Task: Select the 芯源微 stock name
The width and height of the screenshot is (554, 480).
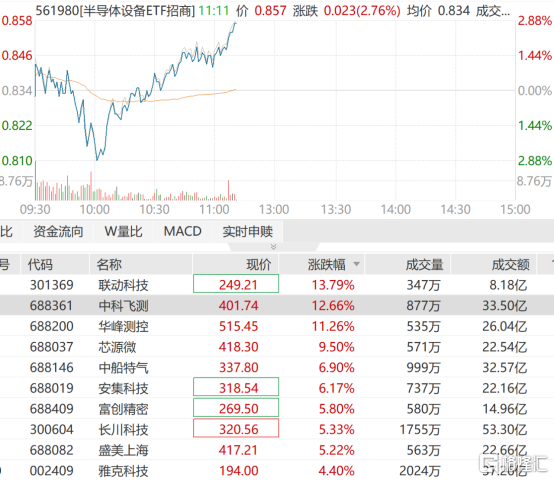Action: pyautogui.click(x=117, y=347)
